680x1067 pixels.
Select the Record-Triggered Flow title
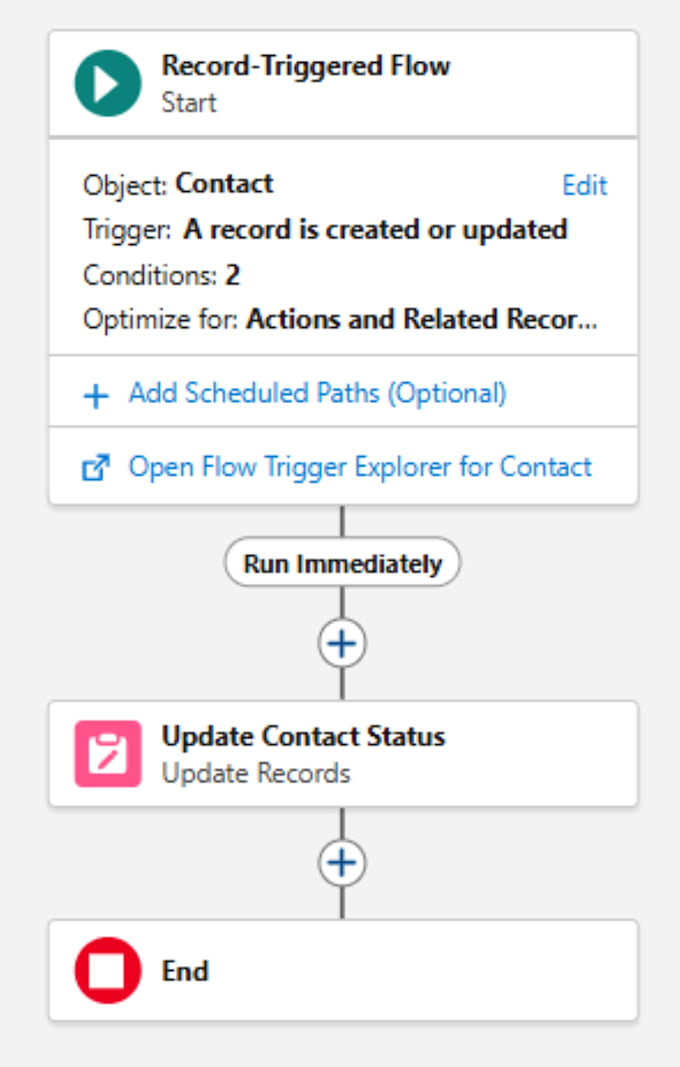306,66
